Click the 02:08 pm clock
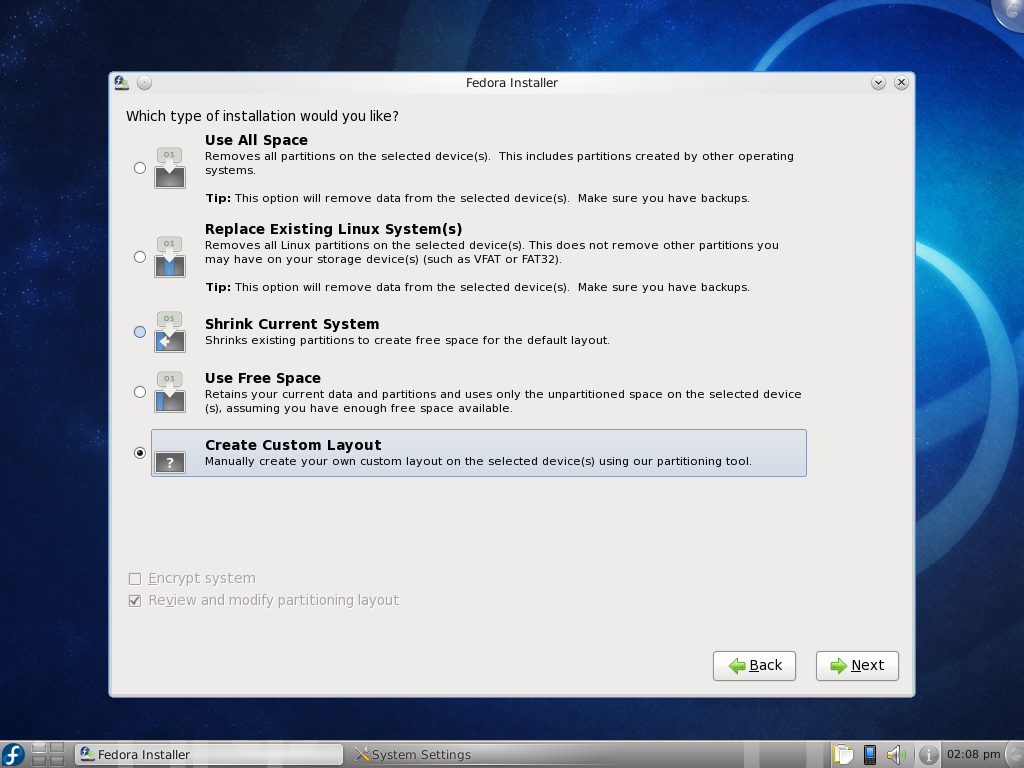Image resolution: width=1024 pixels, height=768 pixels. pos(973,754)
